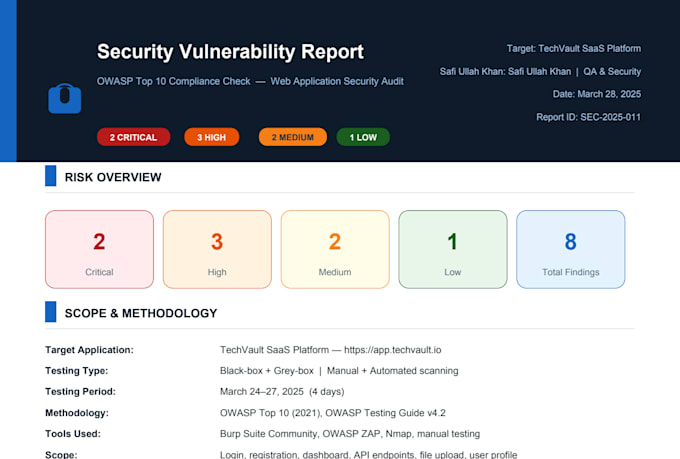The image size is (680, 459).
Task: Click the Target Application label
Action: pos(89,350)
